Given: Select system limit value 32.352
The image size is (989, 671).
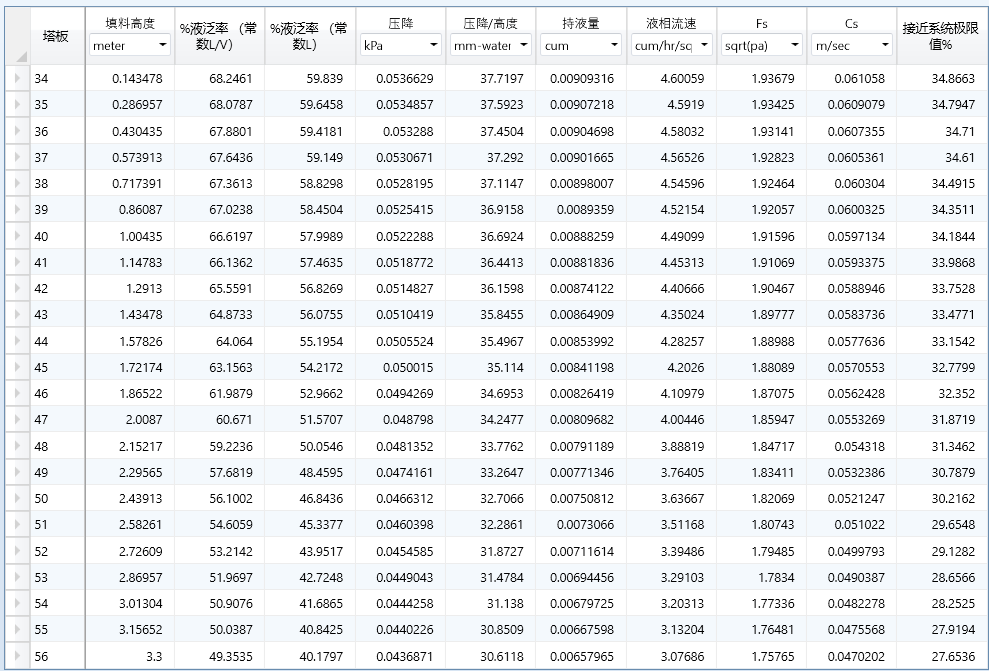Looking at the screenshot, I should coord(956,394).
